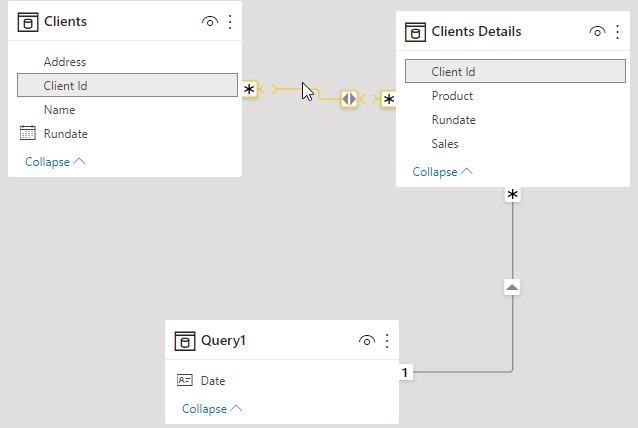Click asterisk marker on Clients Details left edge
638x428 pixels.
pyautogui.click(x=389, y=99)
